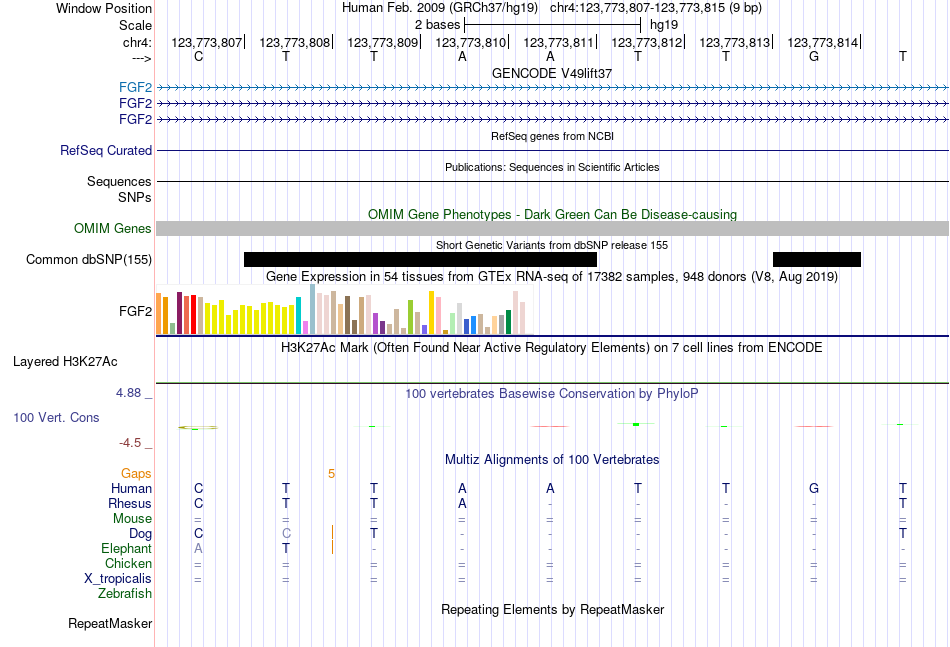The height and width of the screenshot is (647, 950).
Task: Open the OMIM Gene Phenotypes track title
Action: coord(552,214)
